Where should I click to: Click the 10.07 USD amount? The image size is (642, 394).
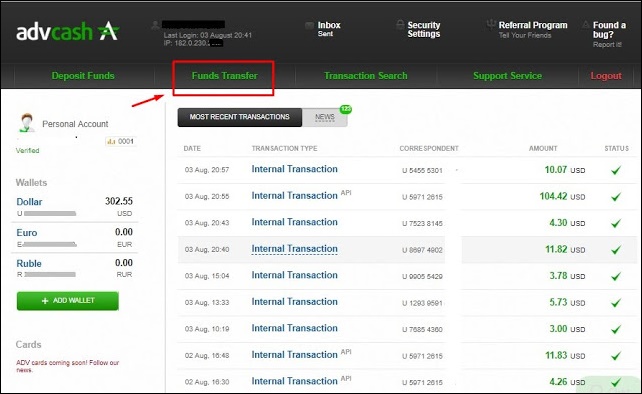565,170
